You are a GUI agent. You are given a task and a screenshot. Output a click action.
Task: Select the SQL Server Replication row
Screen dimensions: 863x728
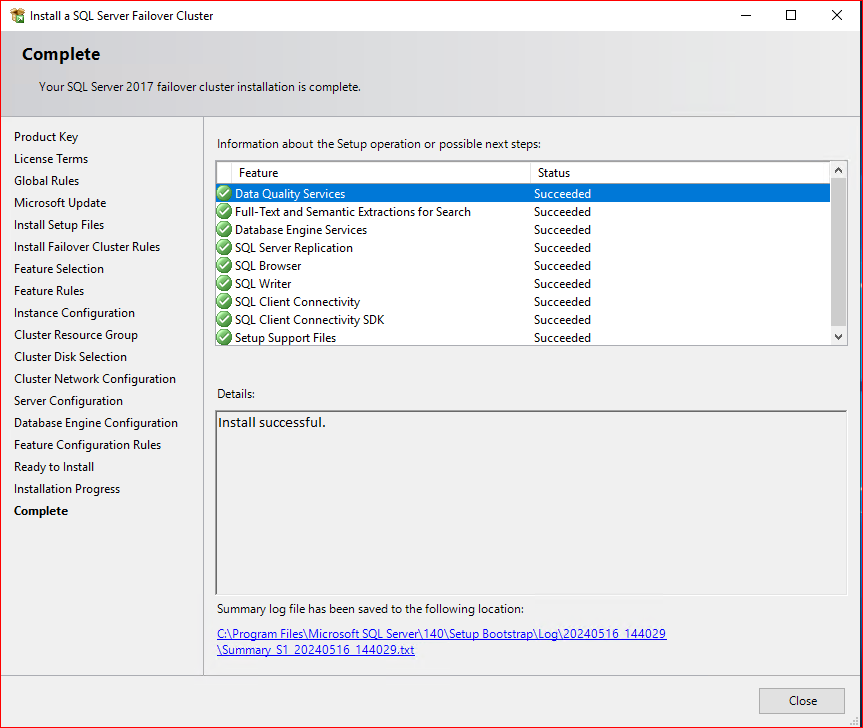click(523, 248)
